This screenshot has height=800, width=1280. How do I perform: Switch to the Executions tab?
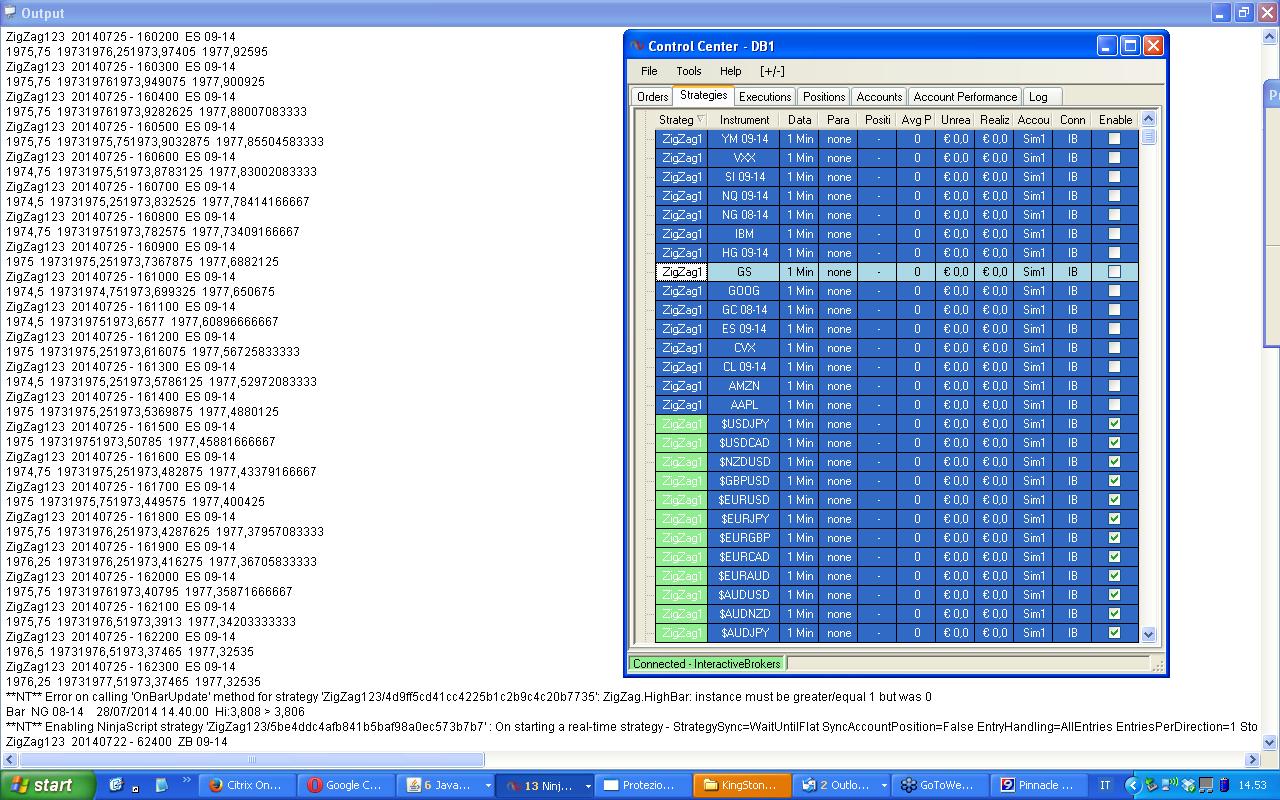[x=765, y=97]
